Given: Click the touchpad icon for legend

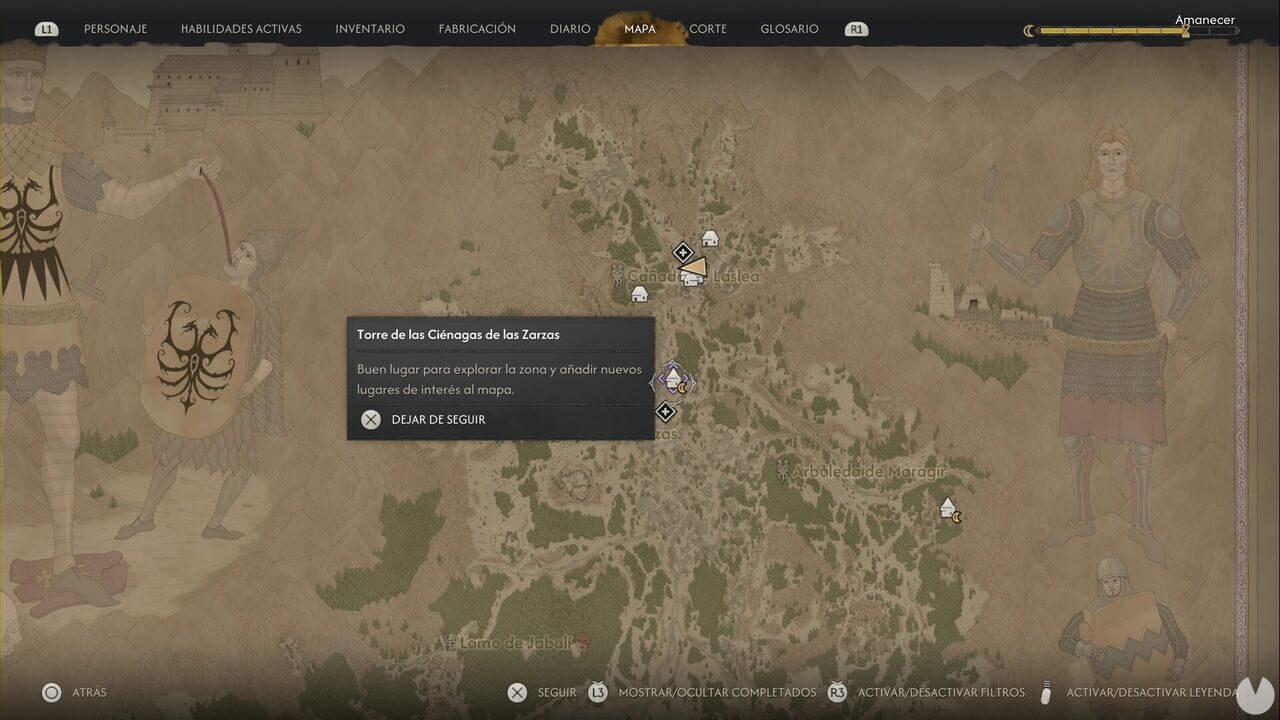Looking at the screenshot, I should click(1046, 692).
